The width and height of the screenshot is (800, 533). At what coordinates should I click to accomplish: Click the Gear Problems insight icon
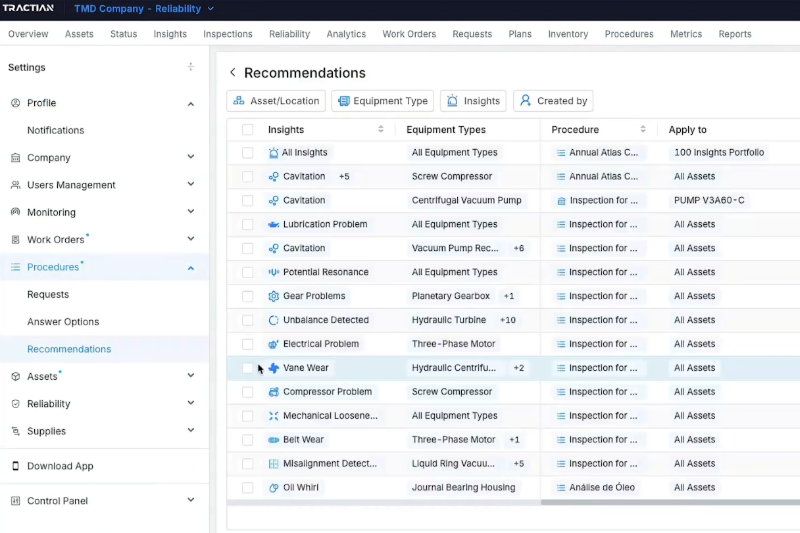point(274,296)
